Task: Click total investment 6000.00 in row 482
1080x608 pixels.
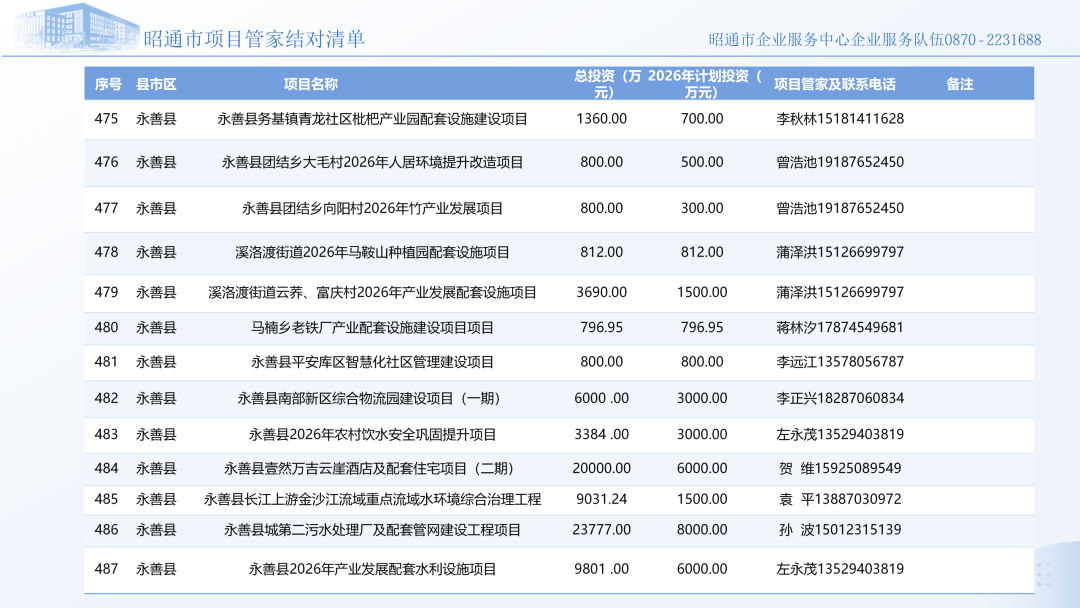Action: (601, 399)
